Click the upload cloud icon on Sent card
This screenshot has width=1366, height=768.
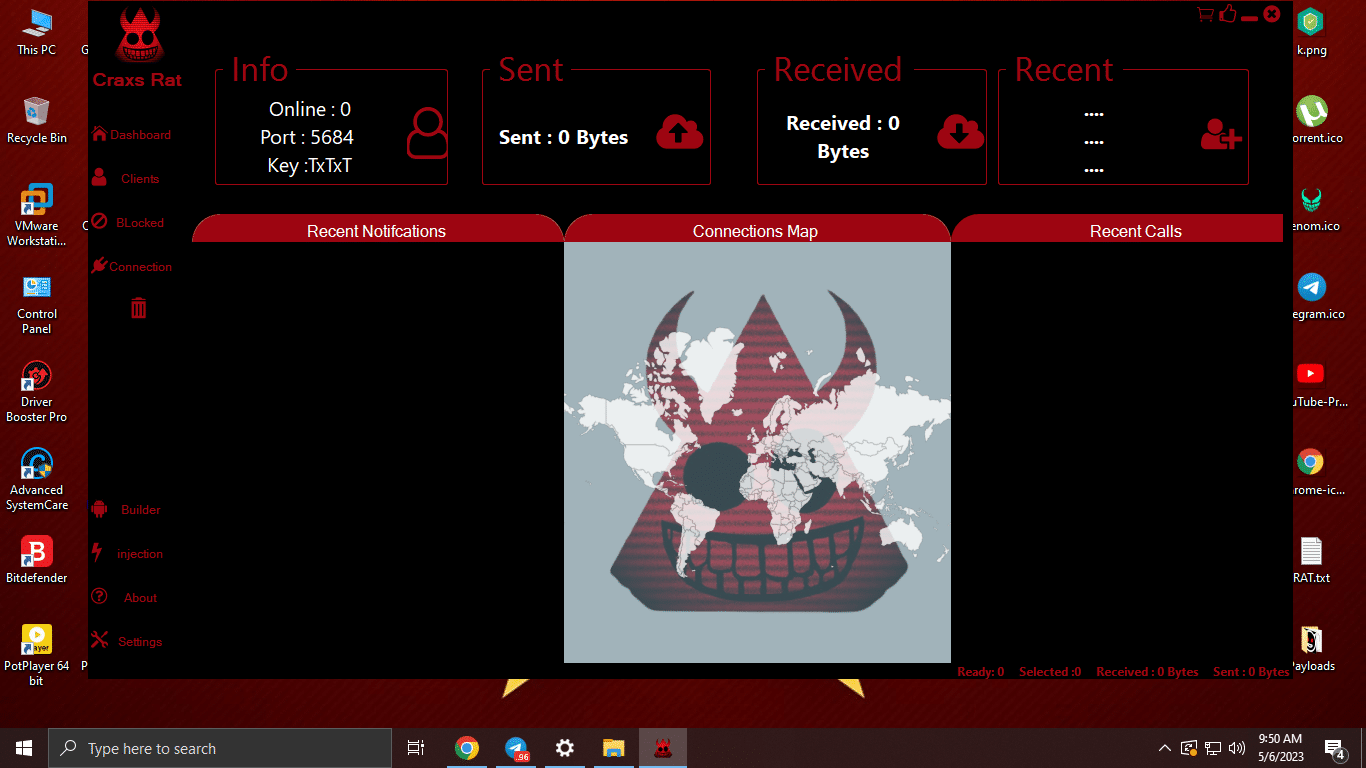click(679, 131)
